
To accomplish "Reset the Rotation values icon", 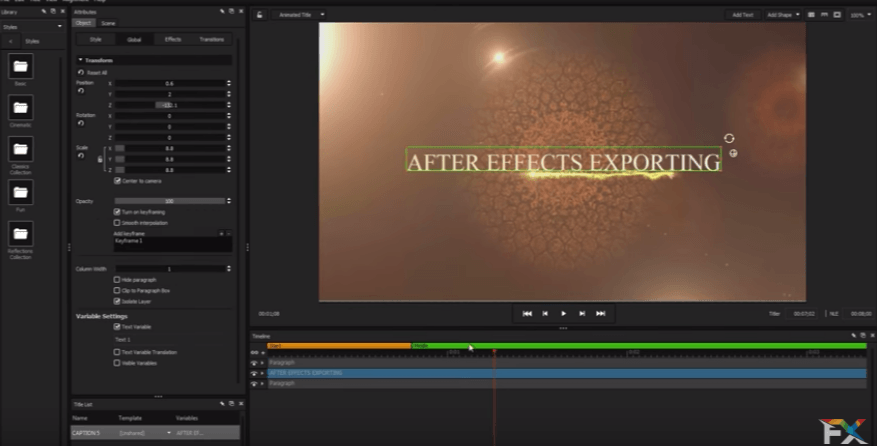I will pyautogui.click(x=80, y=123).
